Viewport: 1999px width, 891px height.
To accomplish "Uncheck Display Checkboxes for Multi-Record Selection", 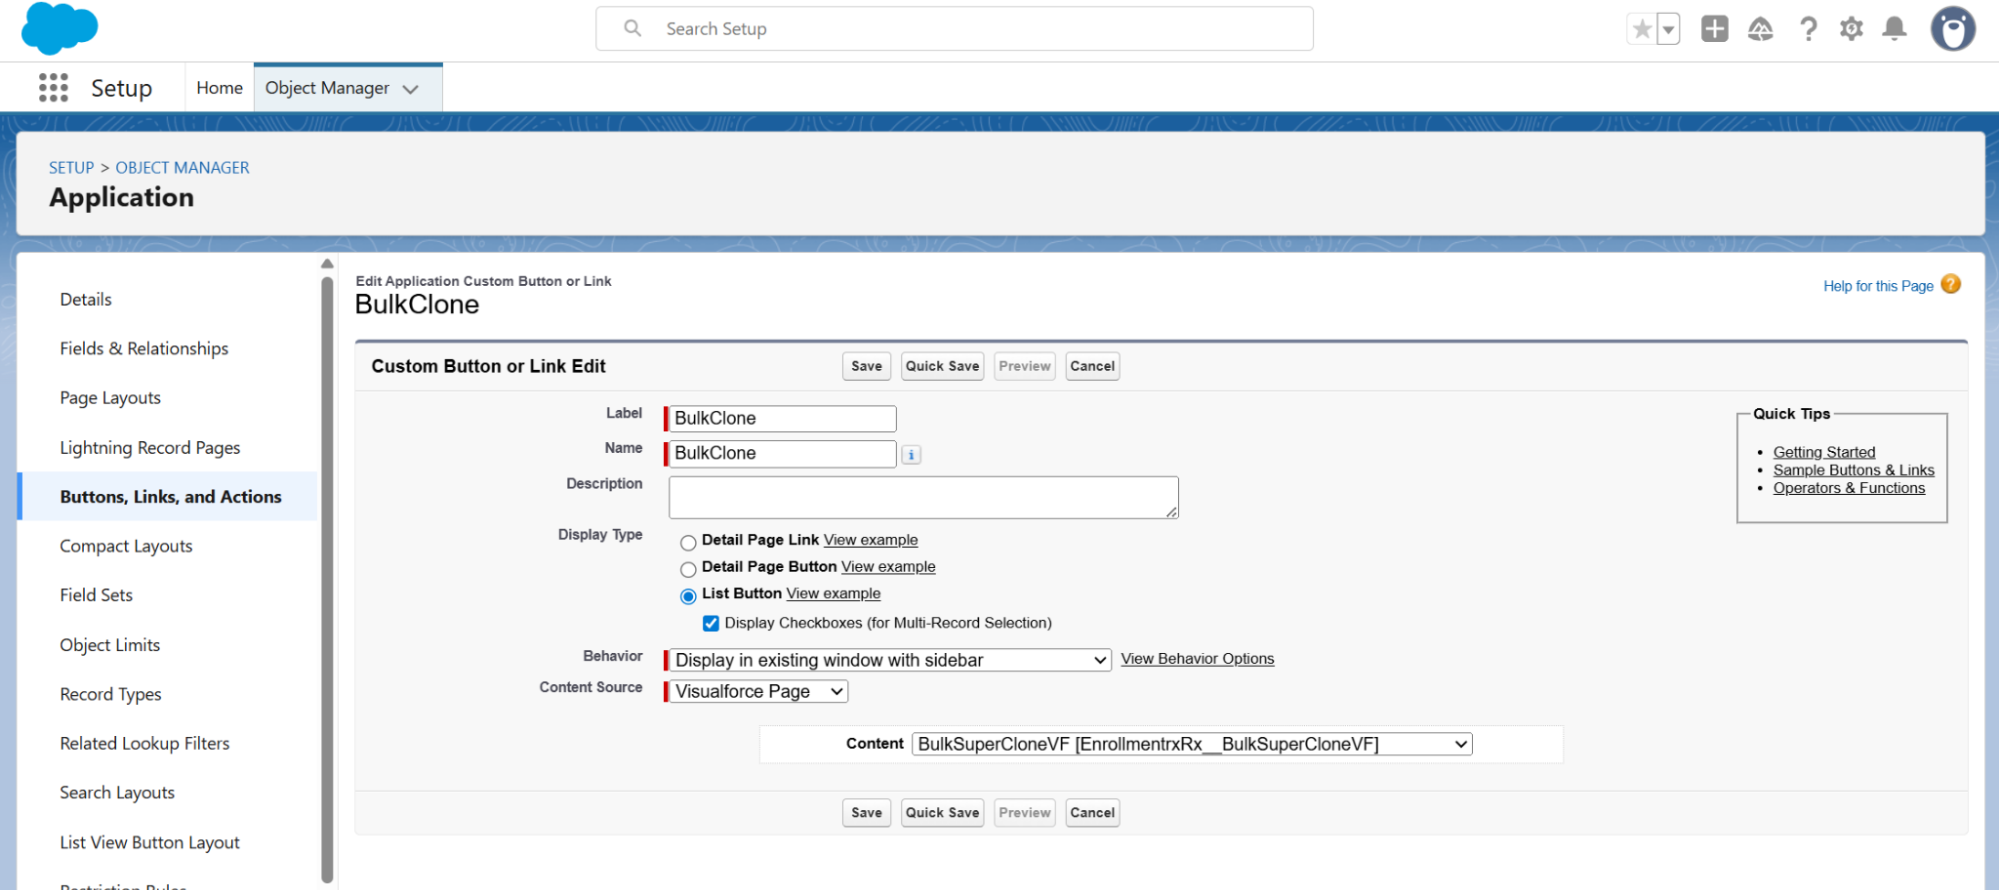I will tap(711, 624).
